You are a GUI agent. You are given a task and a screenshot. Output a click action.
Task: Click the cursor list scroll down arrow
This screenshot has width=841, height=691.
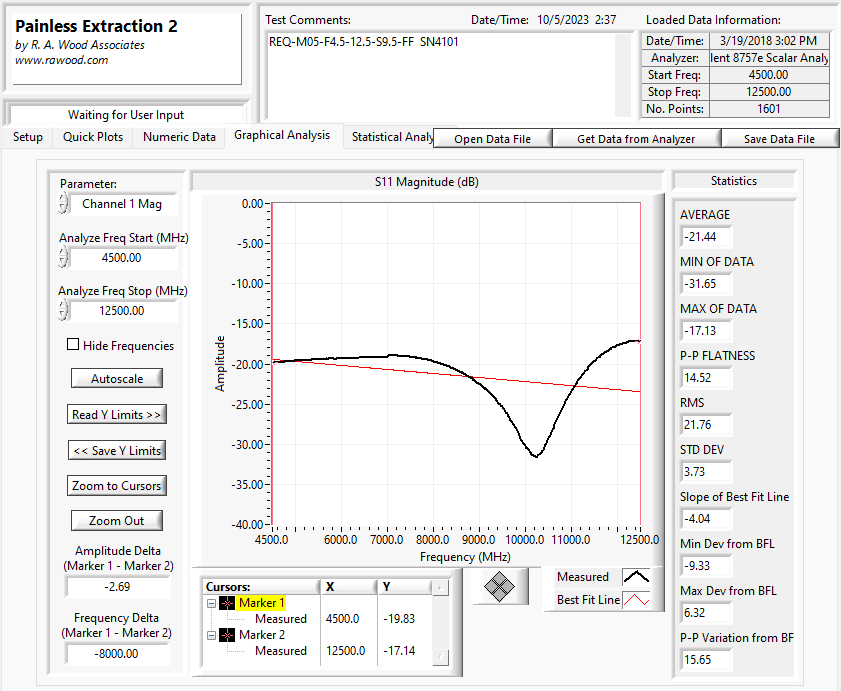pyautogui.click(x=440, y=657)
